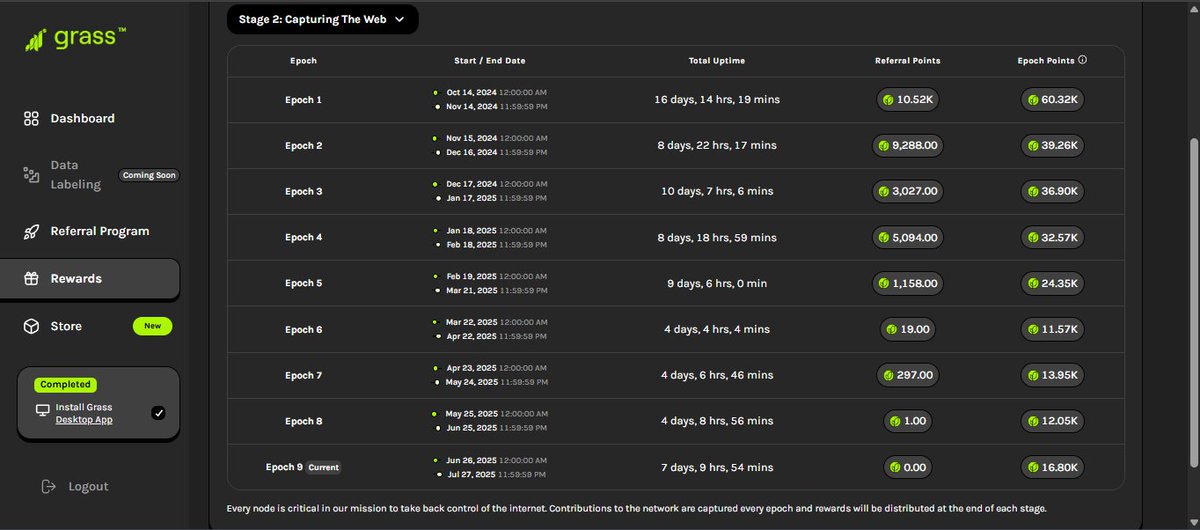Click the grass icon beside 3,027.00
Image resolution: width=1200 pixels, height=530 pixels.
(x=883, y=191)
